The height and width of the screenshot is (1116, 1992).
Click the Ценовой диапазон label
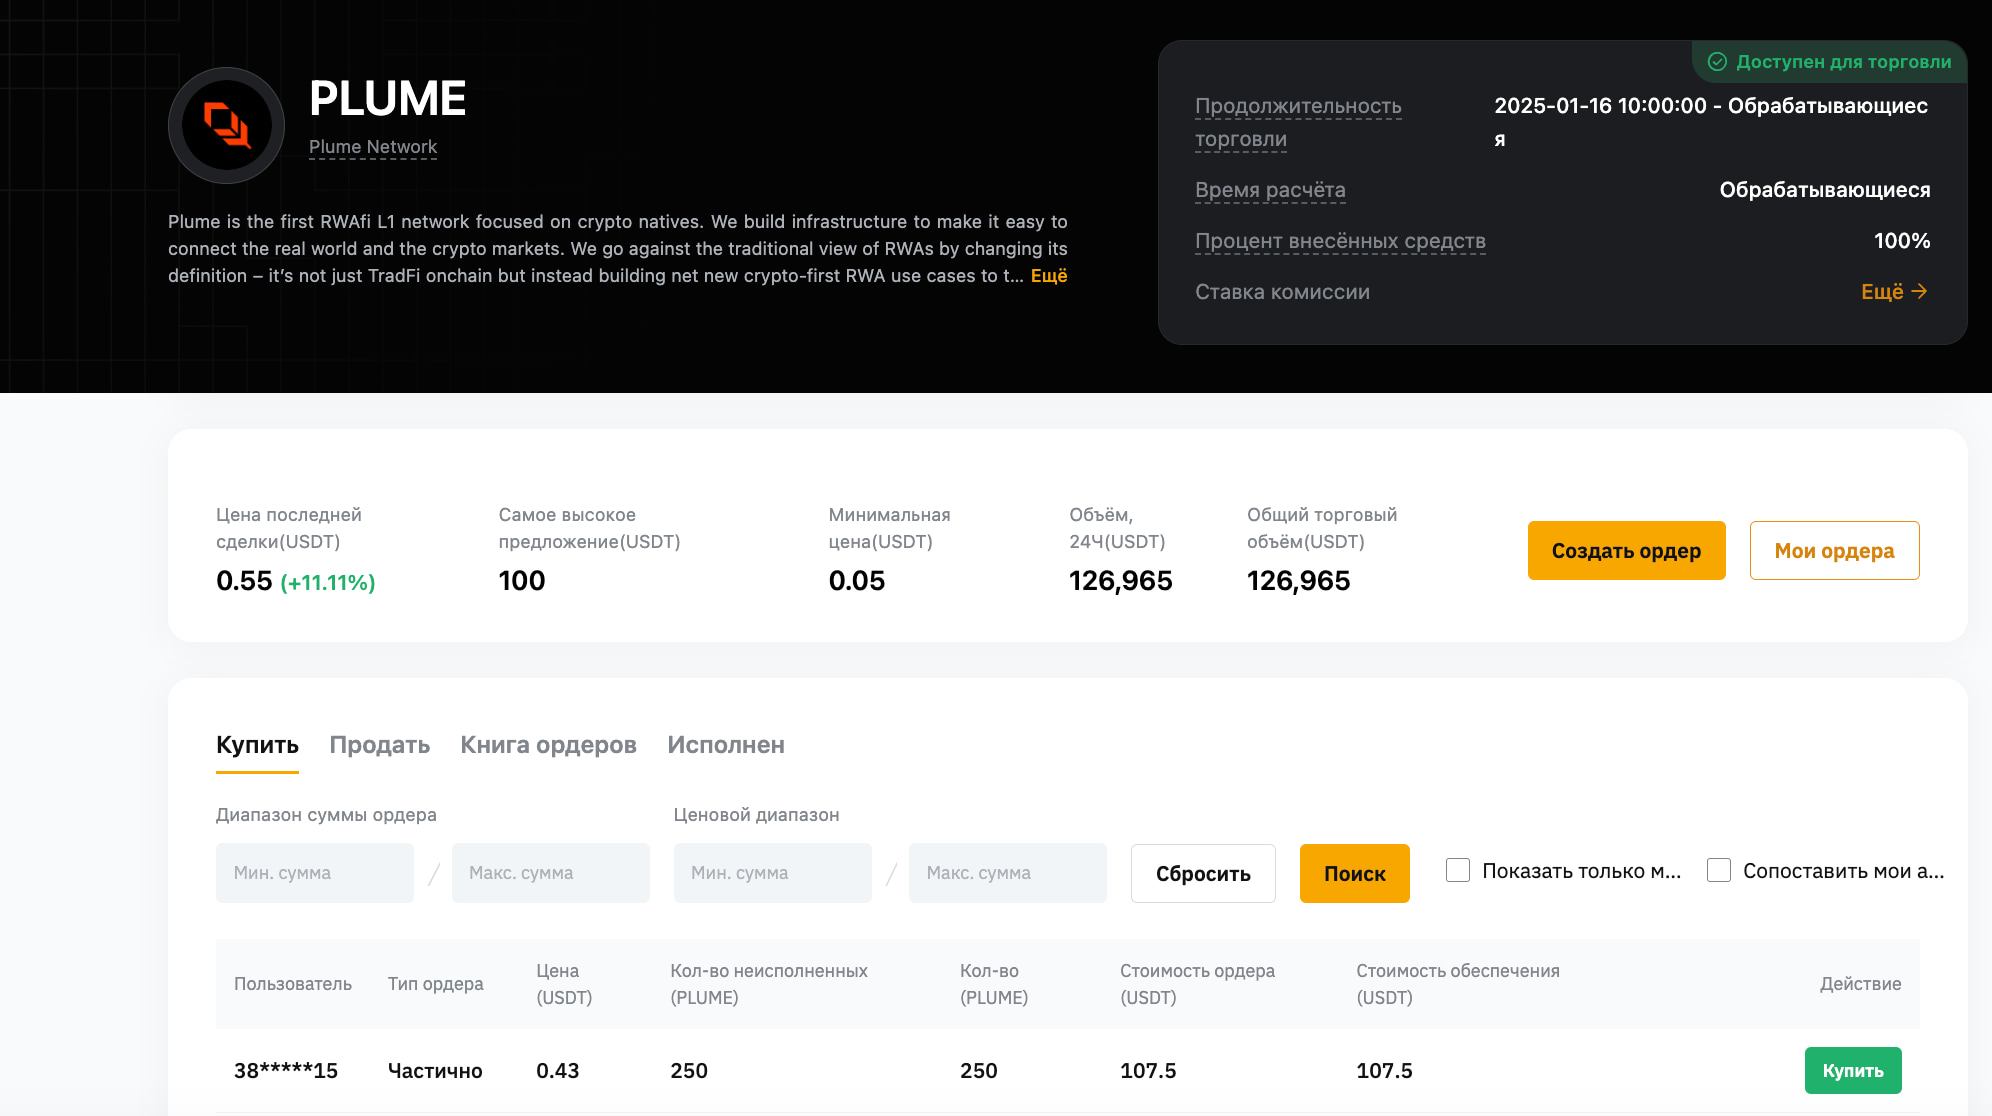757,815
